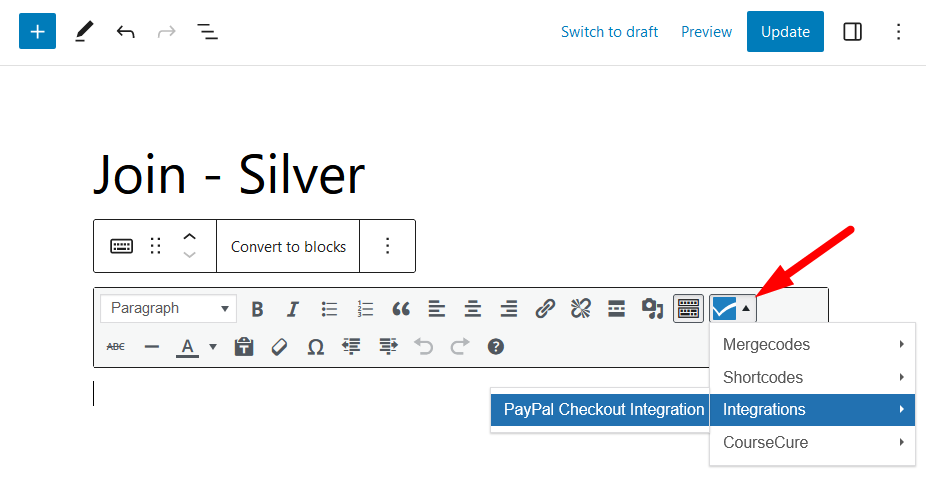Toggle bulleted list
This screenshot has height=504, width=926.
pyautogui.click(x=329, y=308)
